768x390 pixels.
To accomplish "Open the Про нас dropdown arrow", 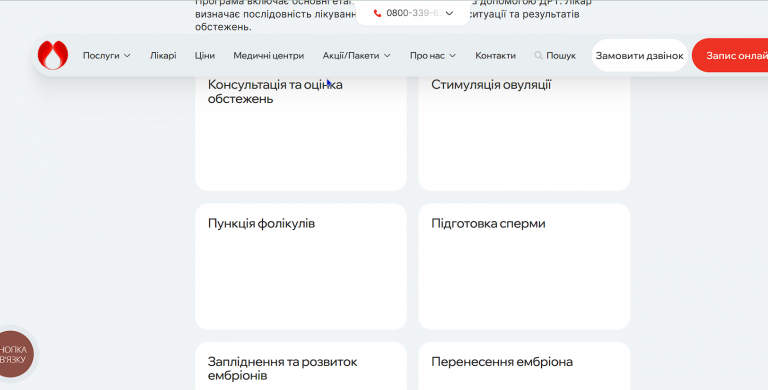I will (453, 56).
